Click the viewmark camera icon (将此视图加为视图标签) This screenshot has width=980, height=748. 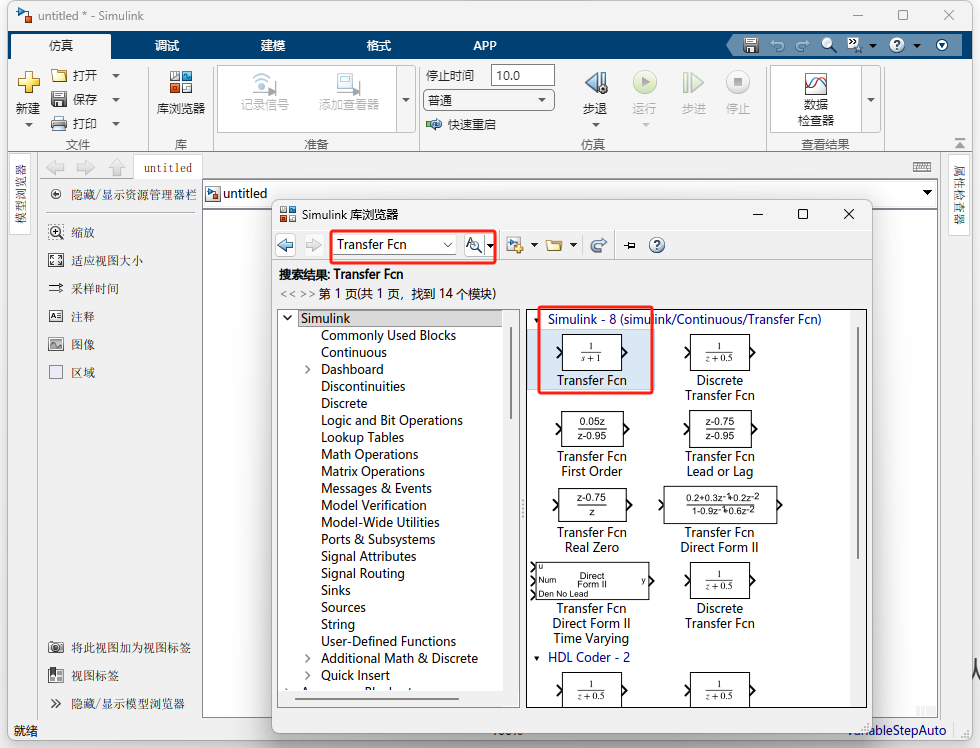[x=56, y=647]
